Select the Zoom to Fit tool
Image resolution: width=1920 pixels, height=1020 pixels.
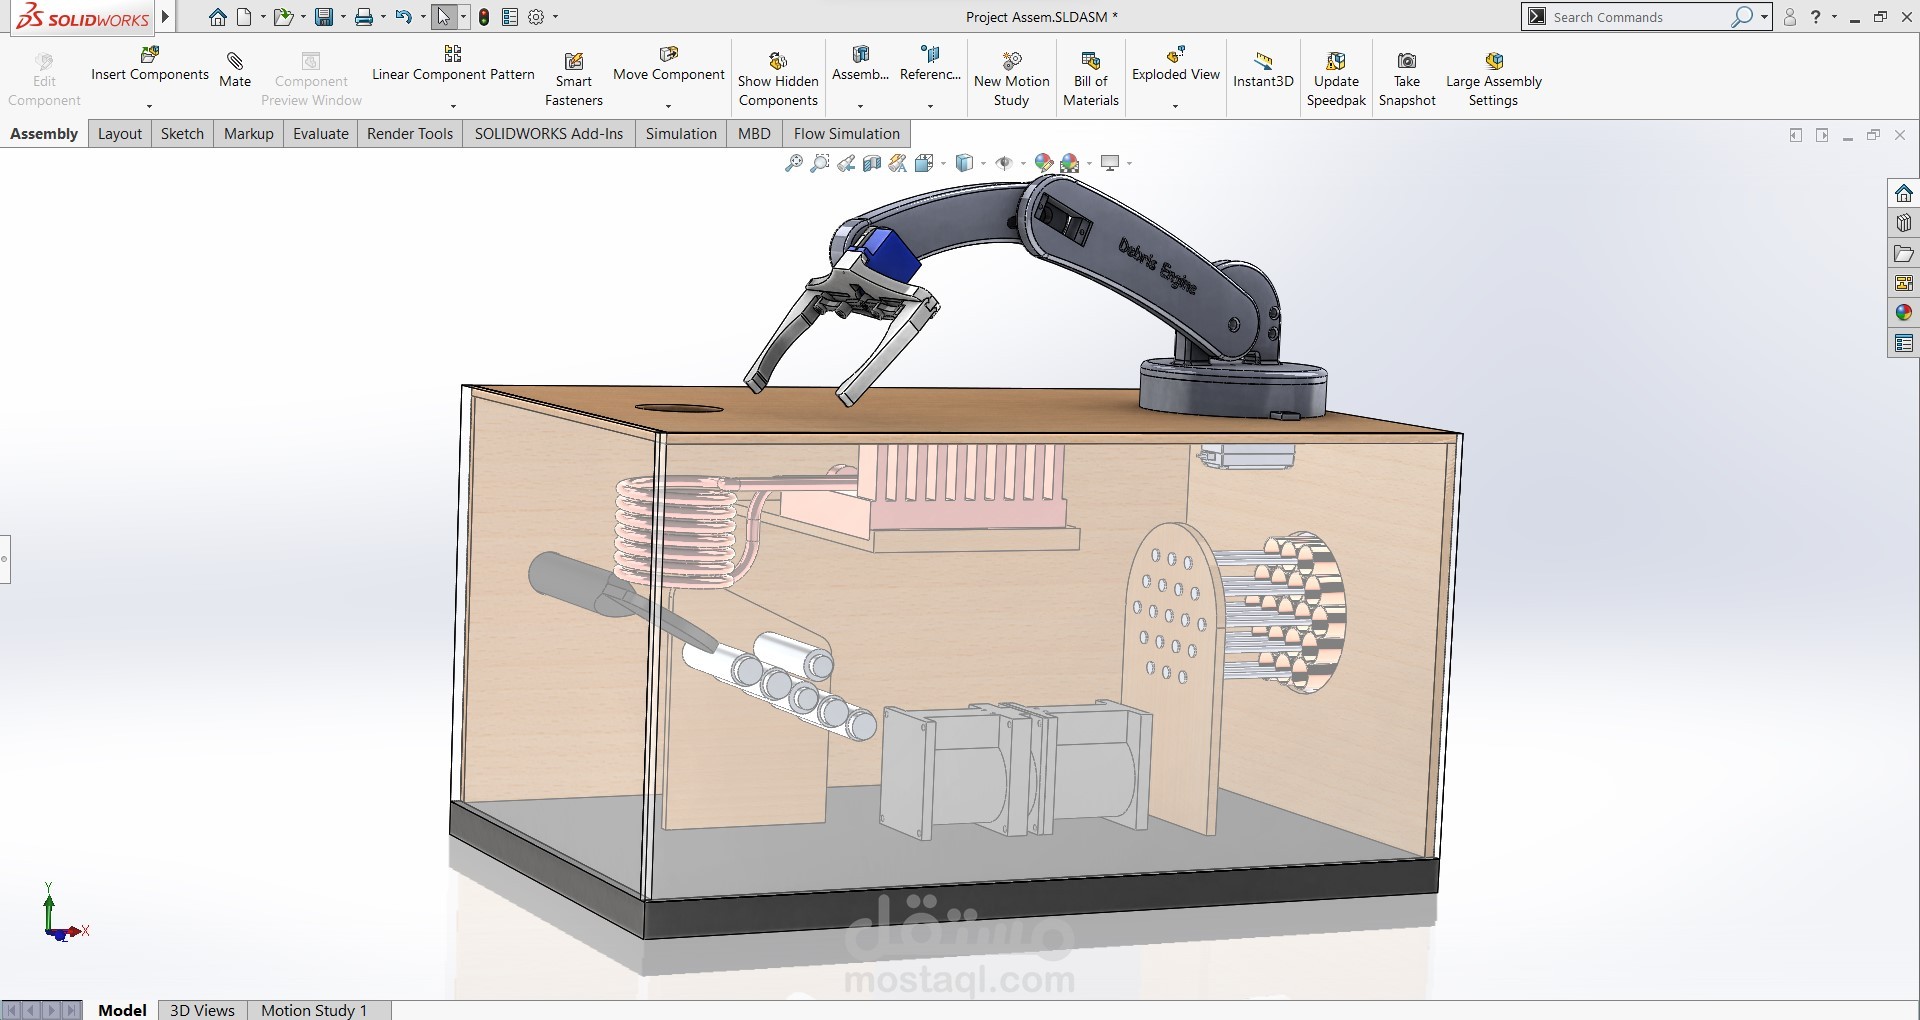coord(793,163)
